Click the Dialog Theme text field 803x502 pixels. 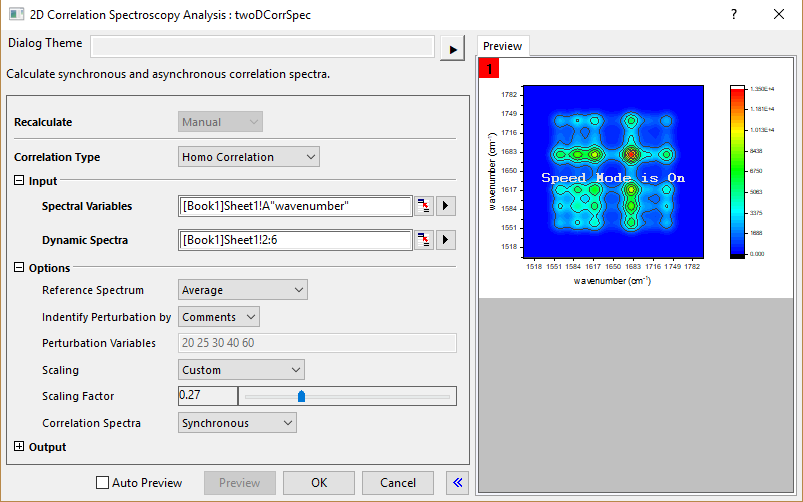point(263,47)
